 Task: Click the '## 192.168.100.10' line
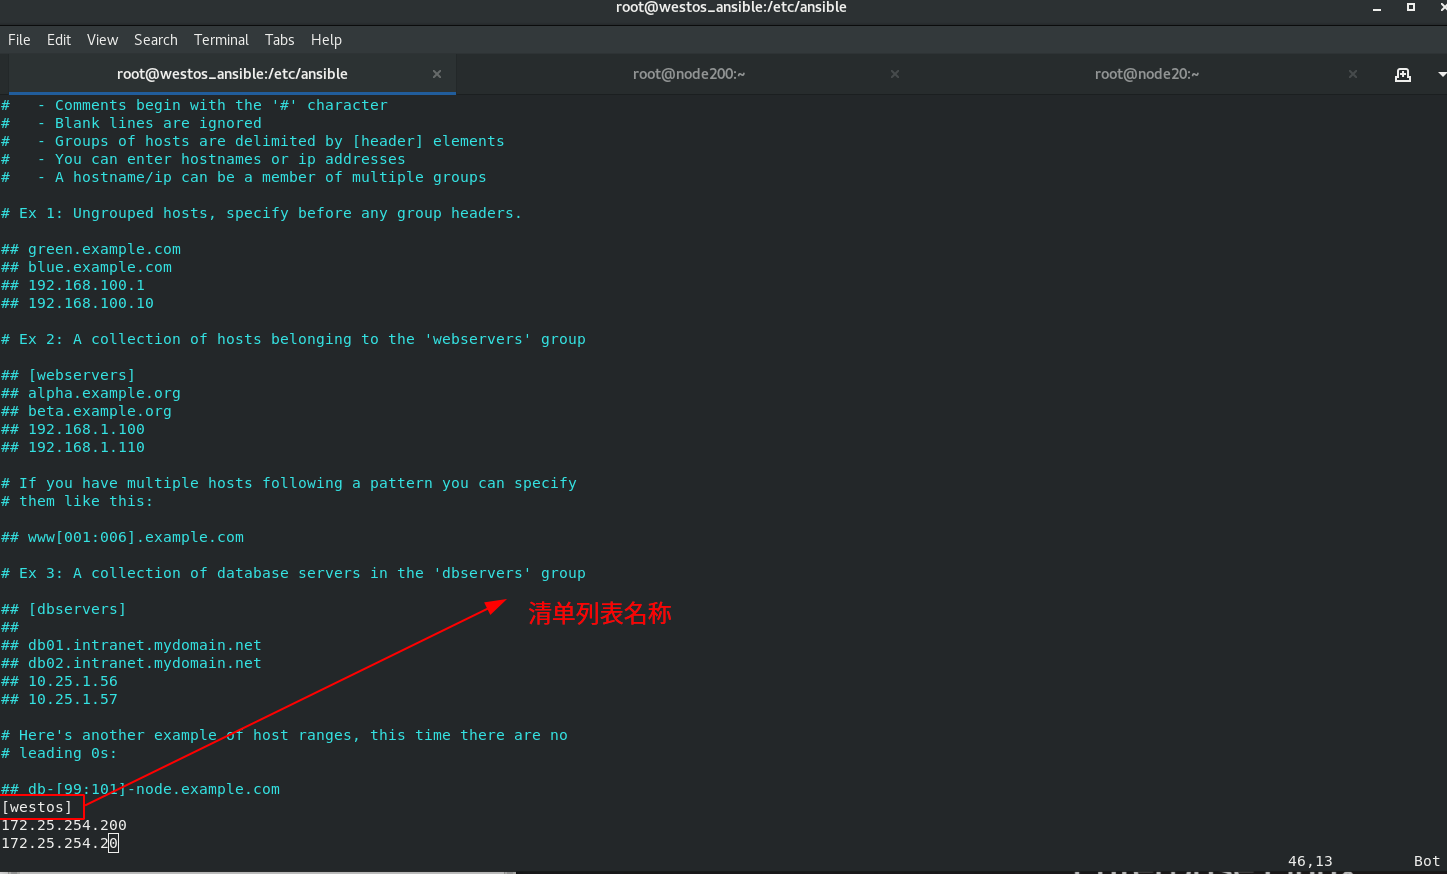78,303
